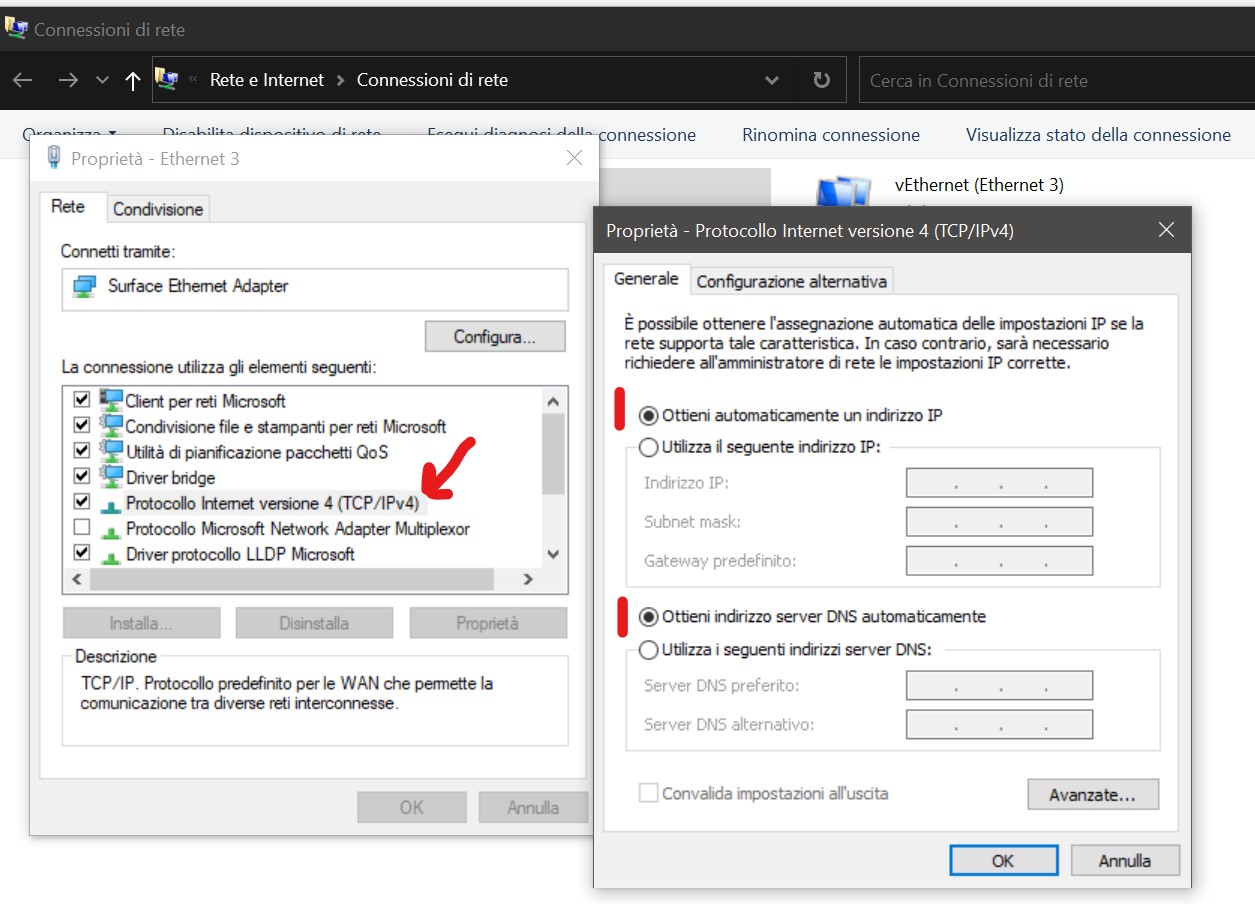Close the Proprietà - Ethernet 3 dialog
The height and width of the screenshot is (904, 1255).
point(574,158)
